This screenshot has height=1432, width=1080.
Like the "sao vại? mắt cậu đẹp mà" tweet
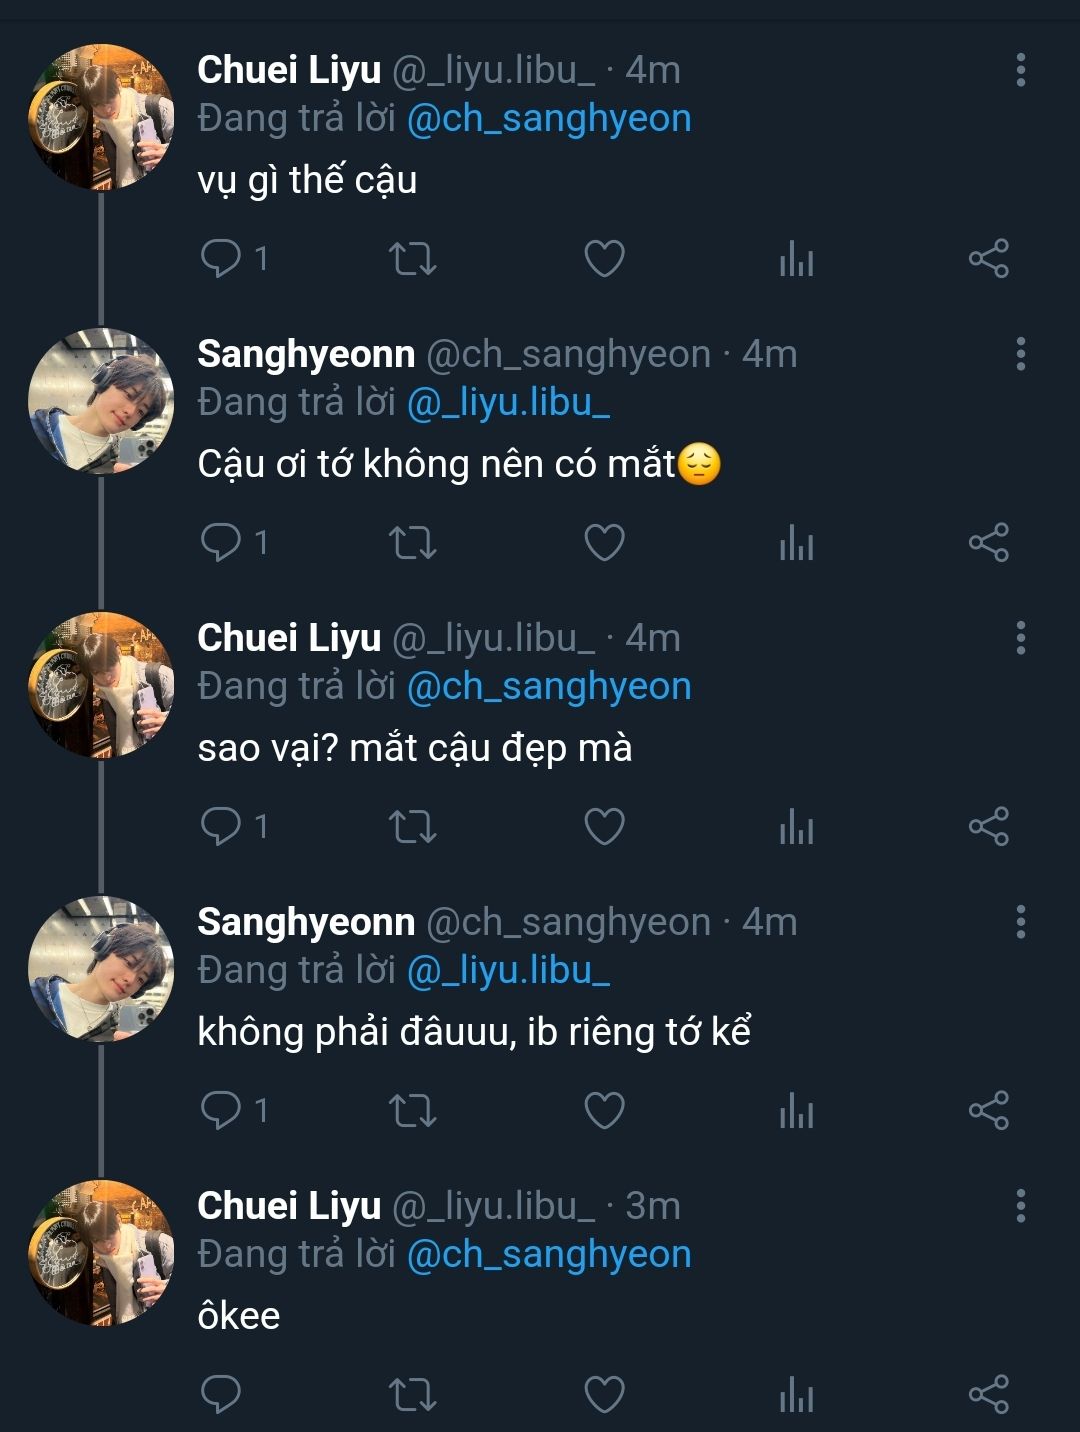click(604, 827)
